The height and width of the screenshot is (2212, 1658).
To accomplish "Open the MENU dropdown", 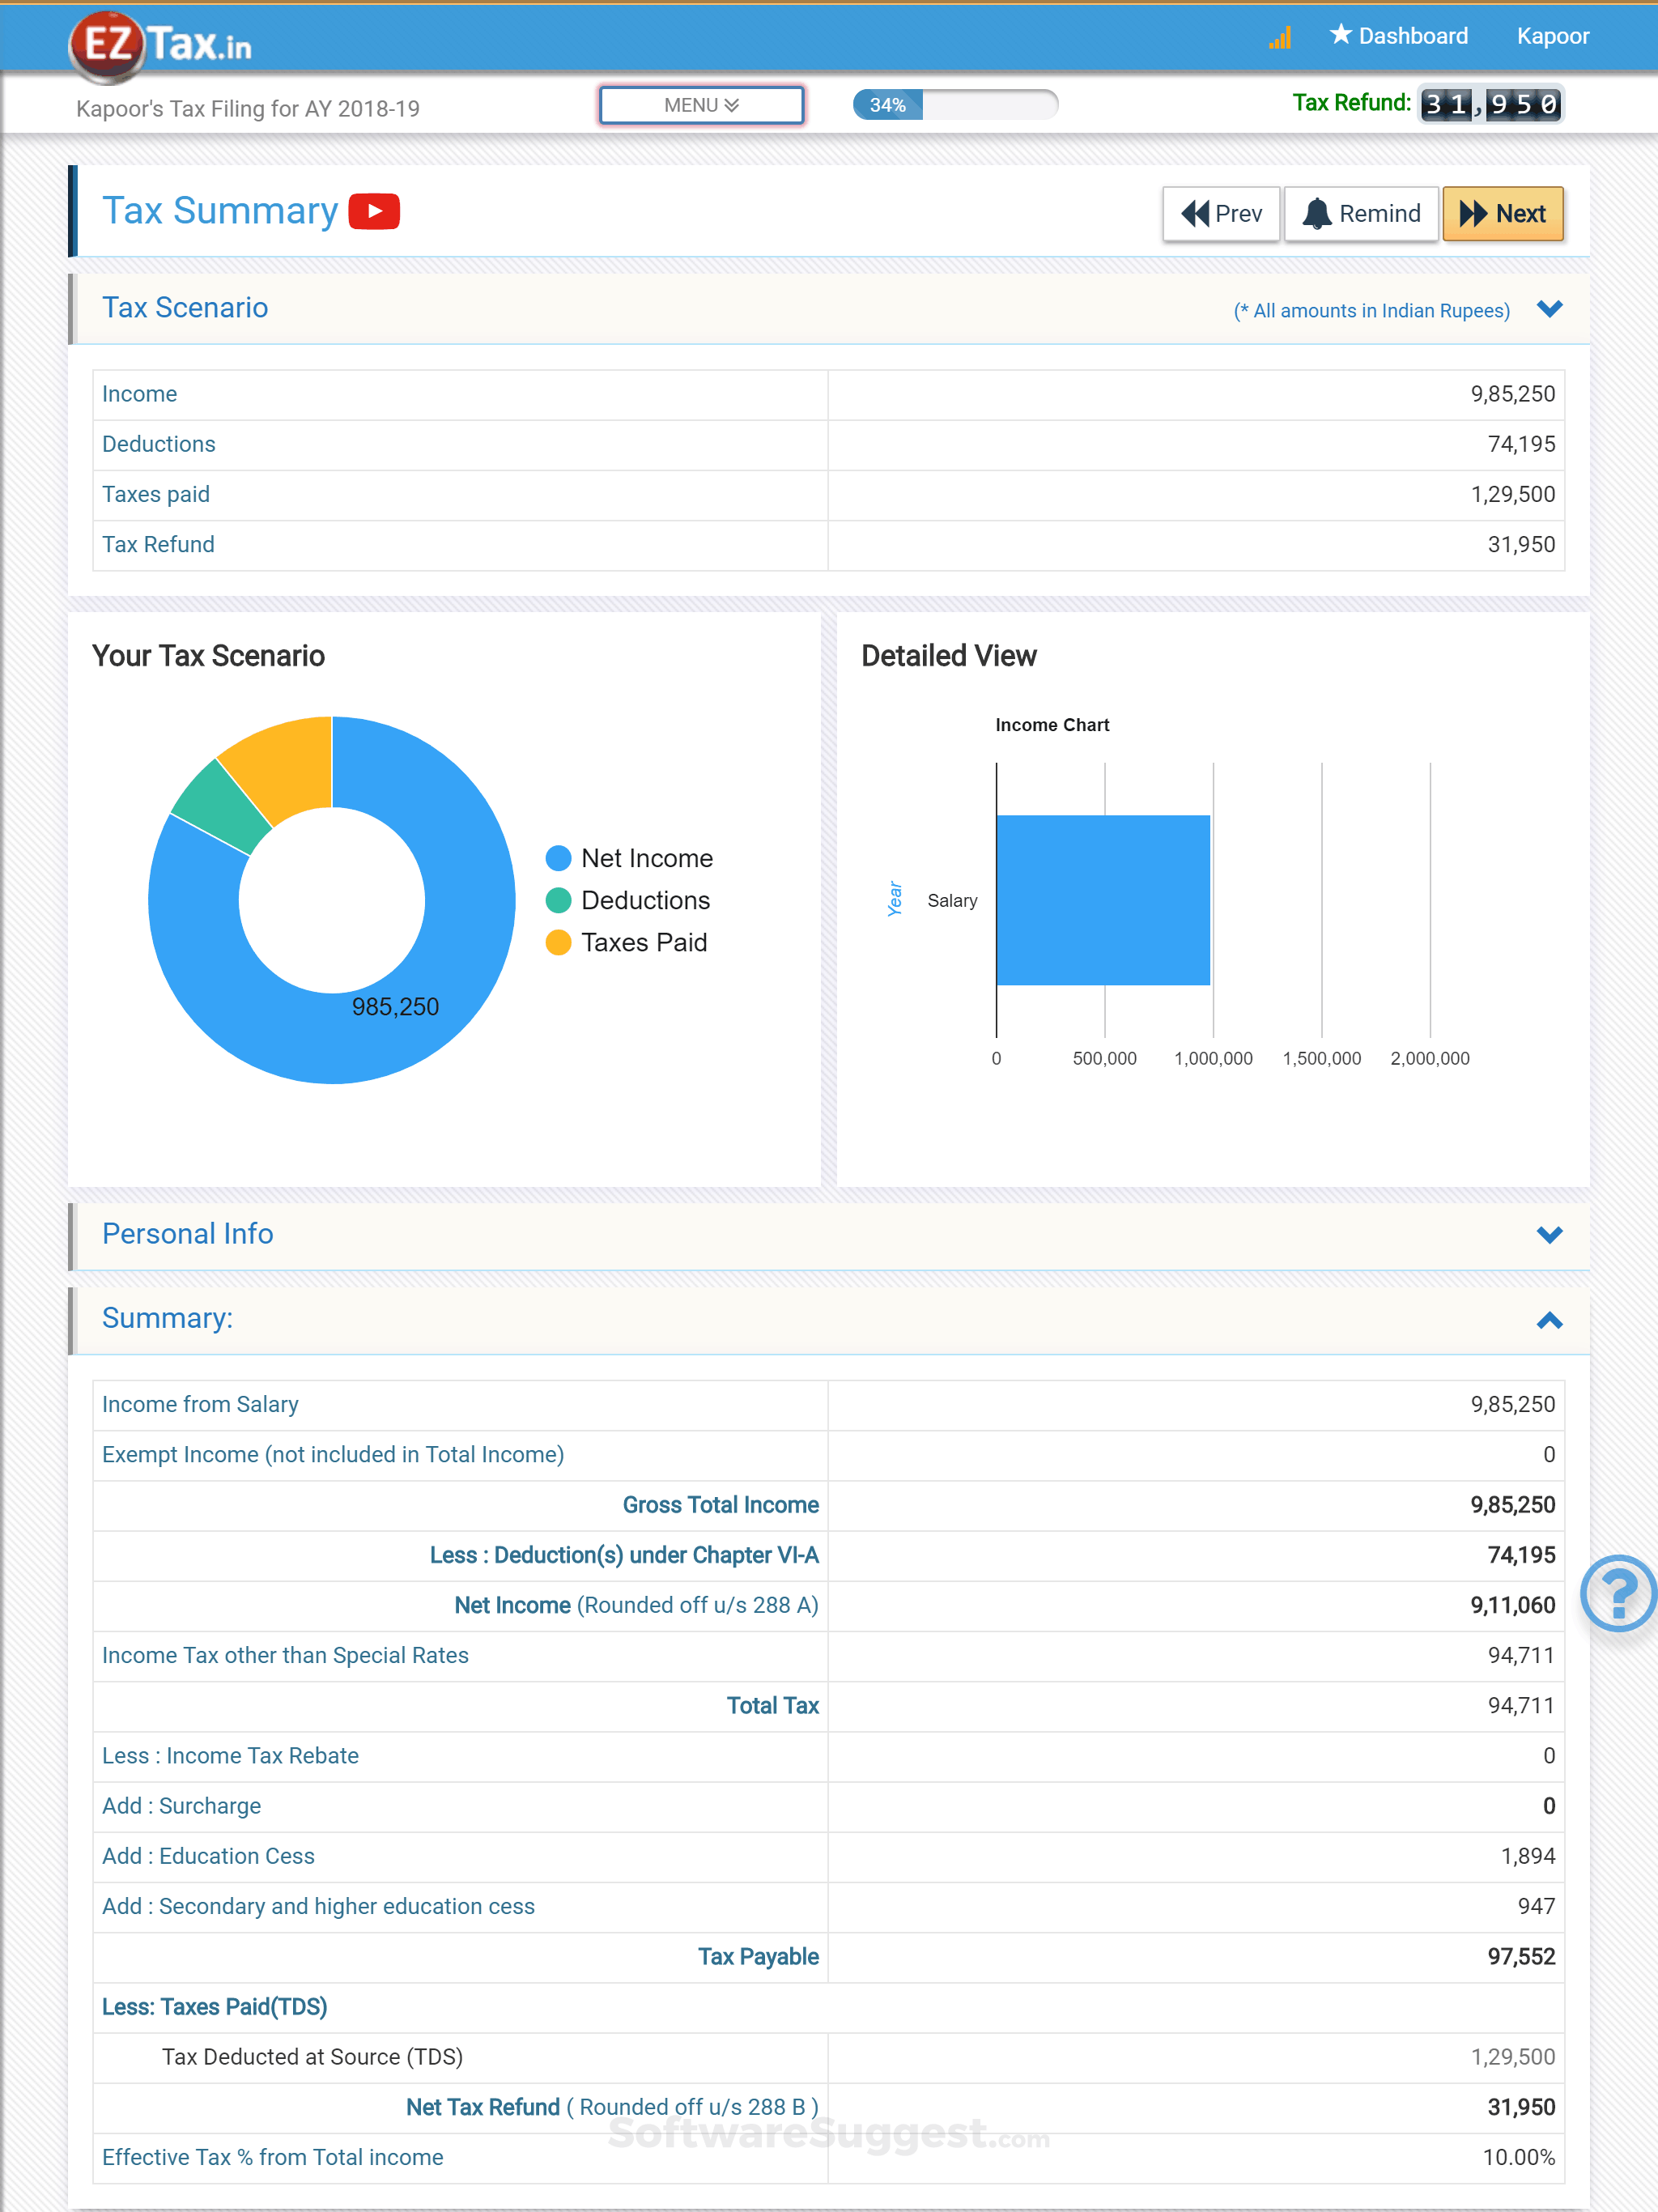I will pos(701,104).
